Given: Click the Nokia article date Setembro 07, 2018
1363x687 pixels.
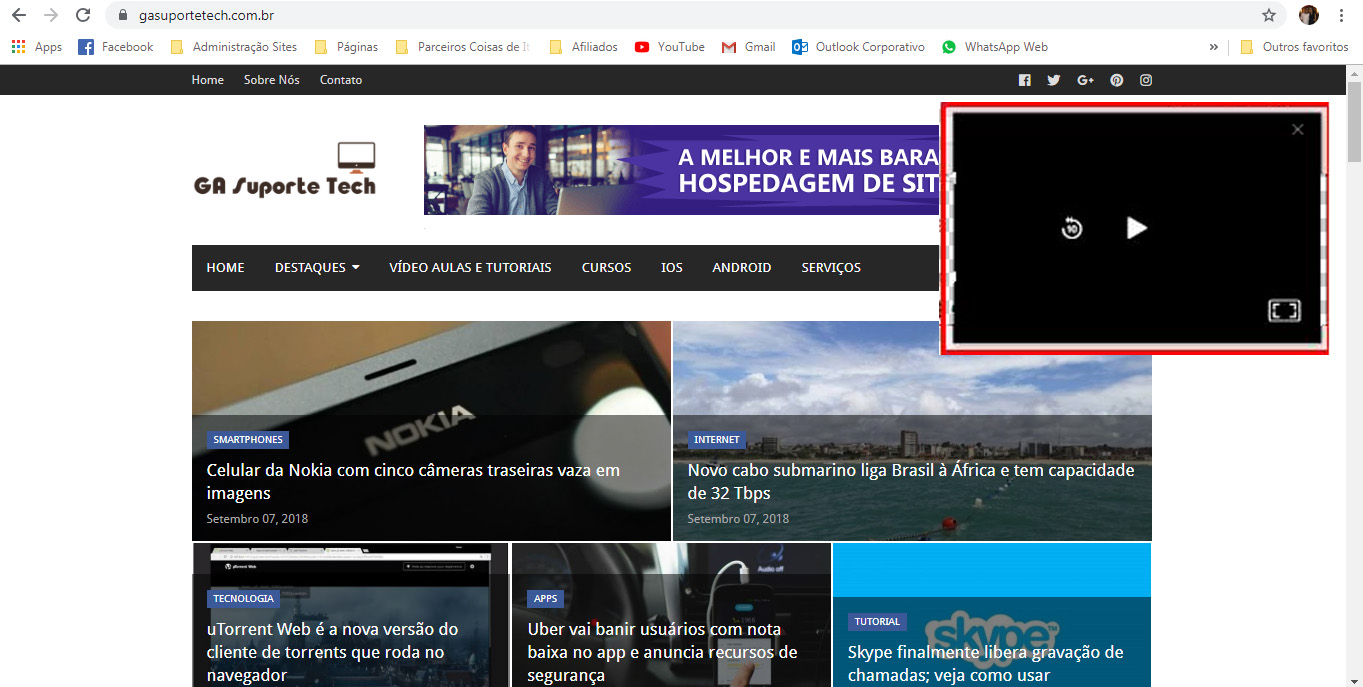Looking at the screenshot, I should [x=257, y=519].
